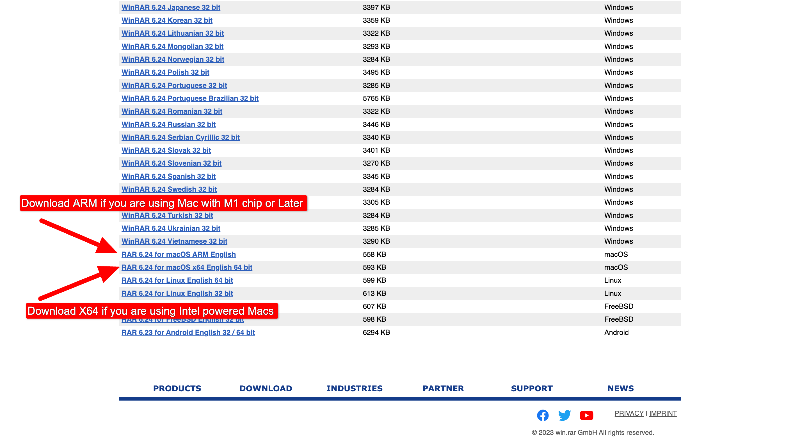The image size is (800, 439).
Task: Click the Linux platform cell in 64 bit row
Action: (x=613, y=280)
